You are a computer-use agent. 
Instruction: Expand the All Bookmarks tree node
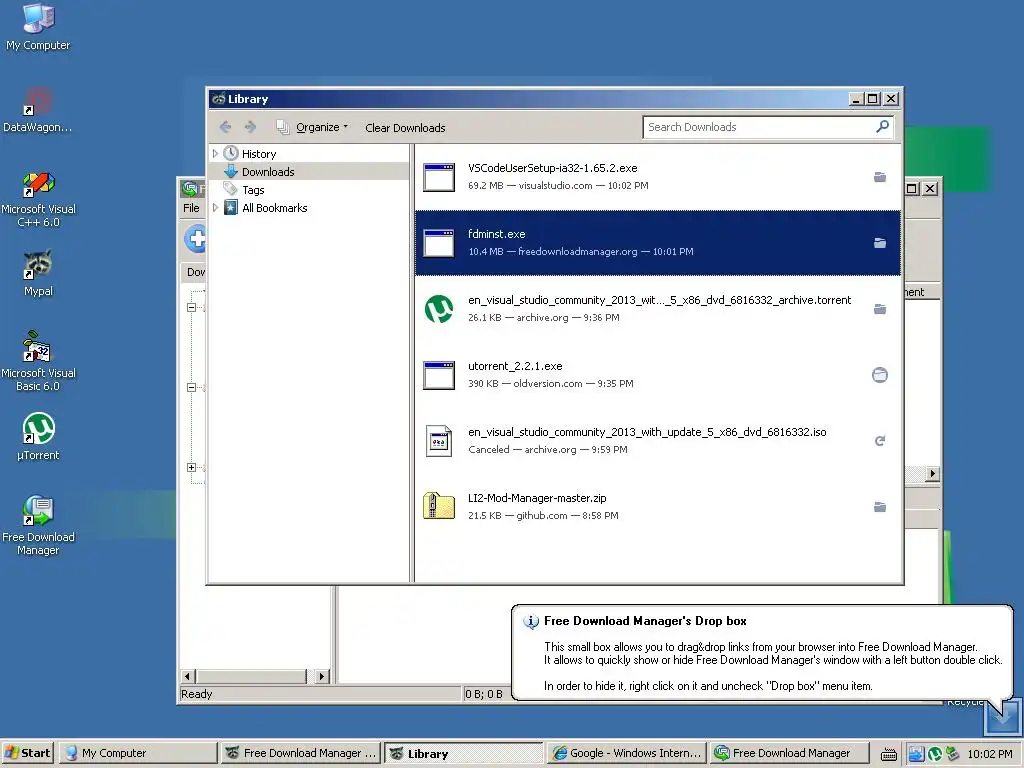pos(216,208)
